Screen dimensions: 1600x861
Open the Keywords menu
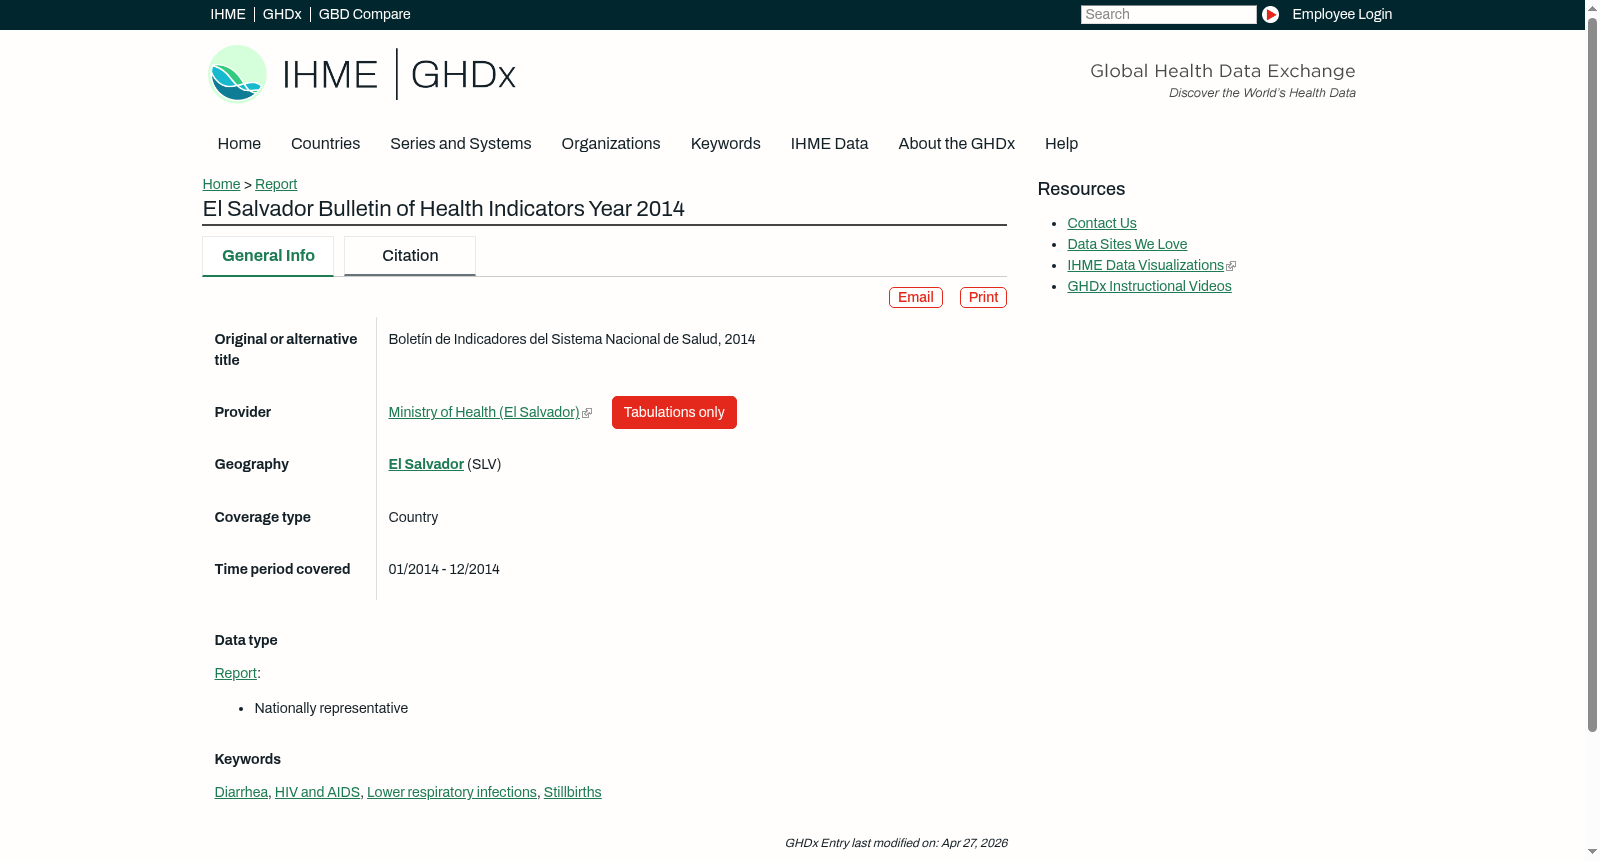[x=725, y=144]
